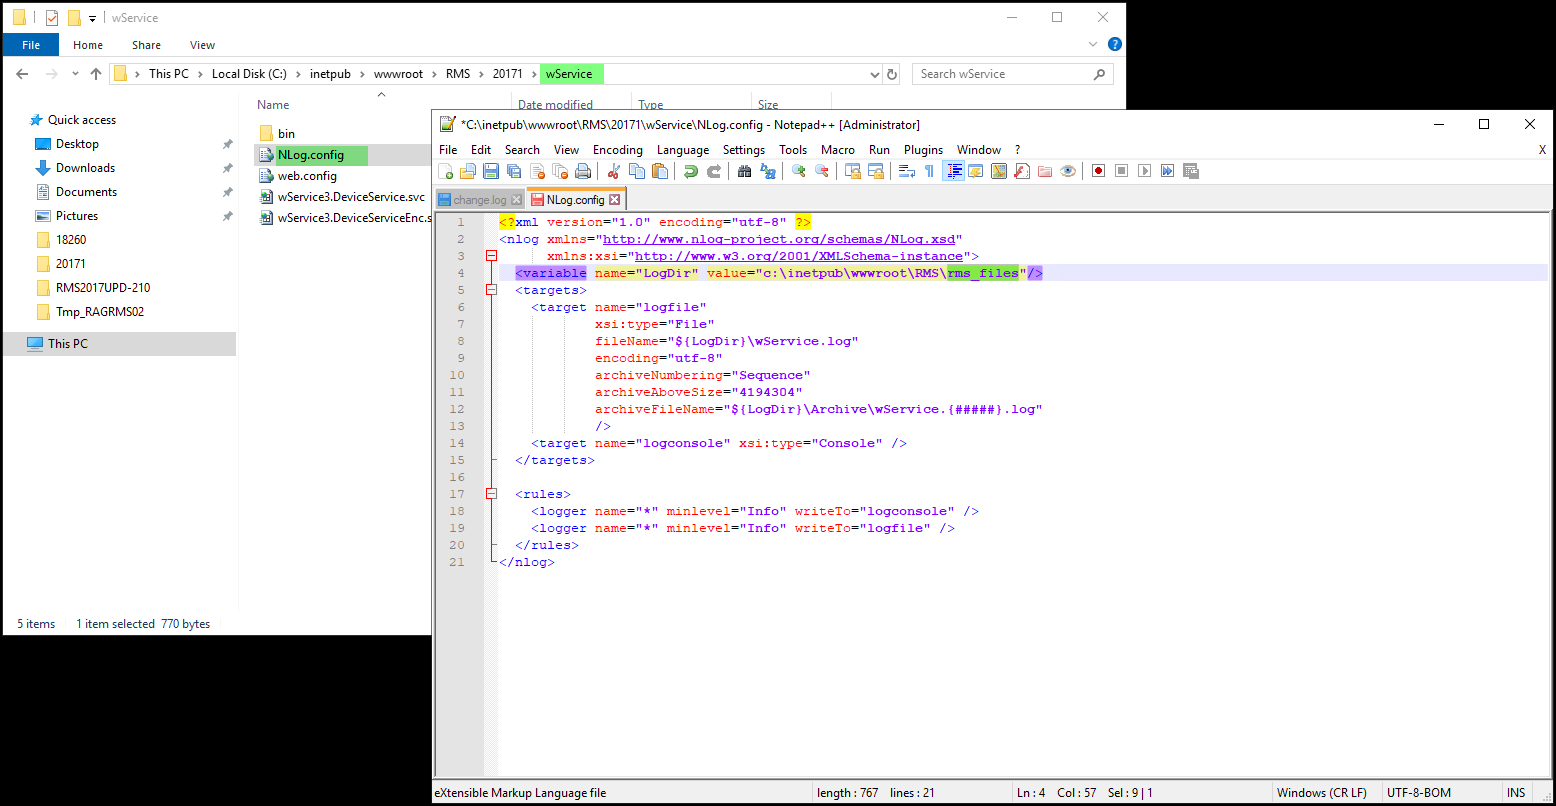Click the Close document toolbar icon
This screenshot has height=806, width=1556.
point(537,171)
